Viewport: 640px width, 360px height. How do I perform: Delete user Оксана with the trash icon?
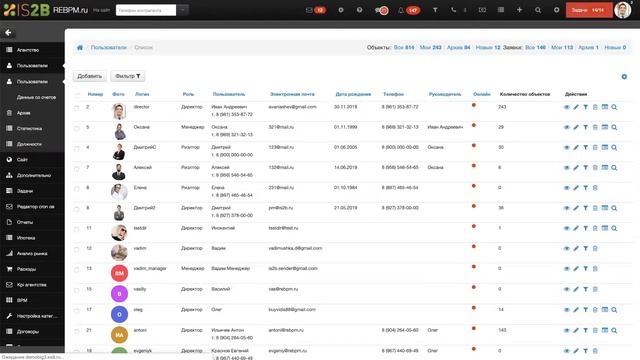click(595, 127)
